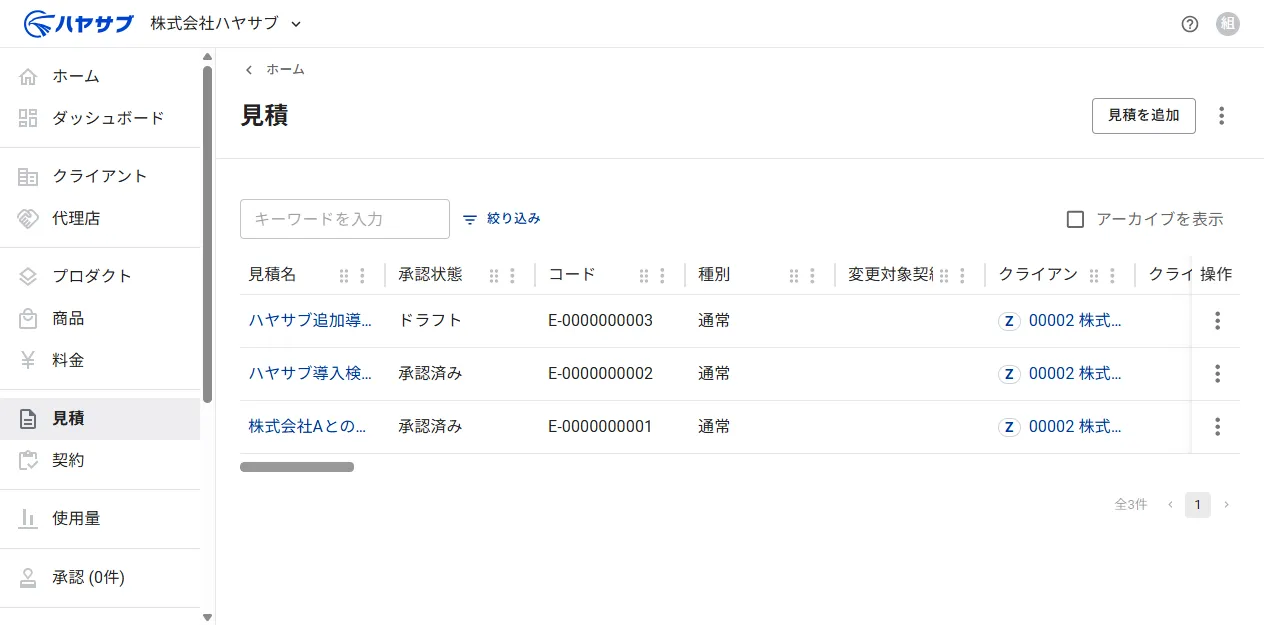Open 種別 column options menu
The width and height of the screenshot is (1264, 625).
tap(812, 275)
